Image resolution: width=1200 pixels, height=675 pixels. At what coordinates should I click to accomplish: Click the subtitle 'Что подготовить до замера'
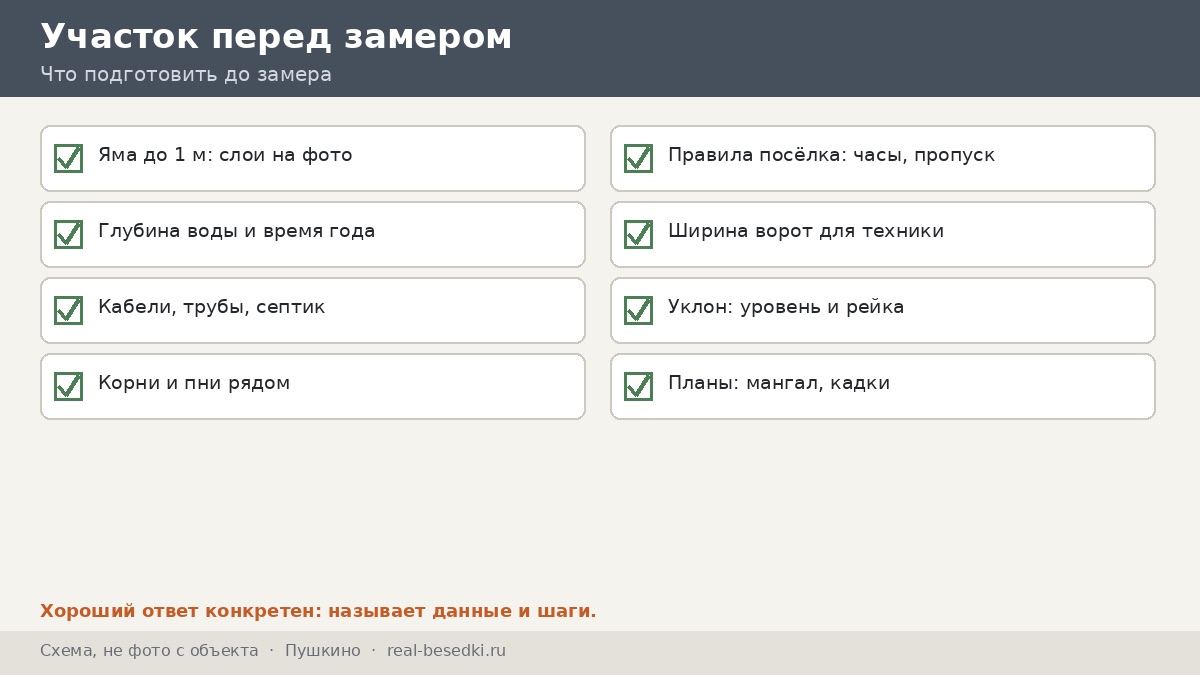pyautogui.click(x=186, y=75)
